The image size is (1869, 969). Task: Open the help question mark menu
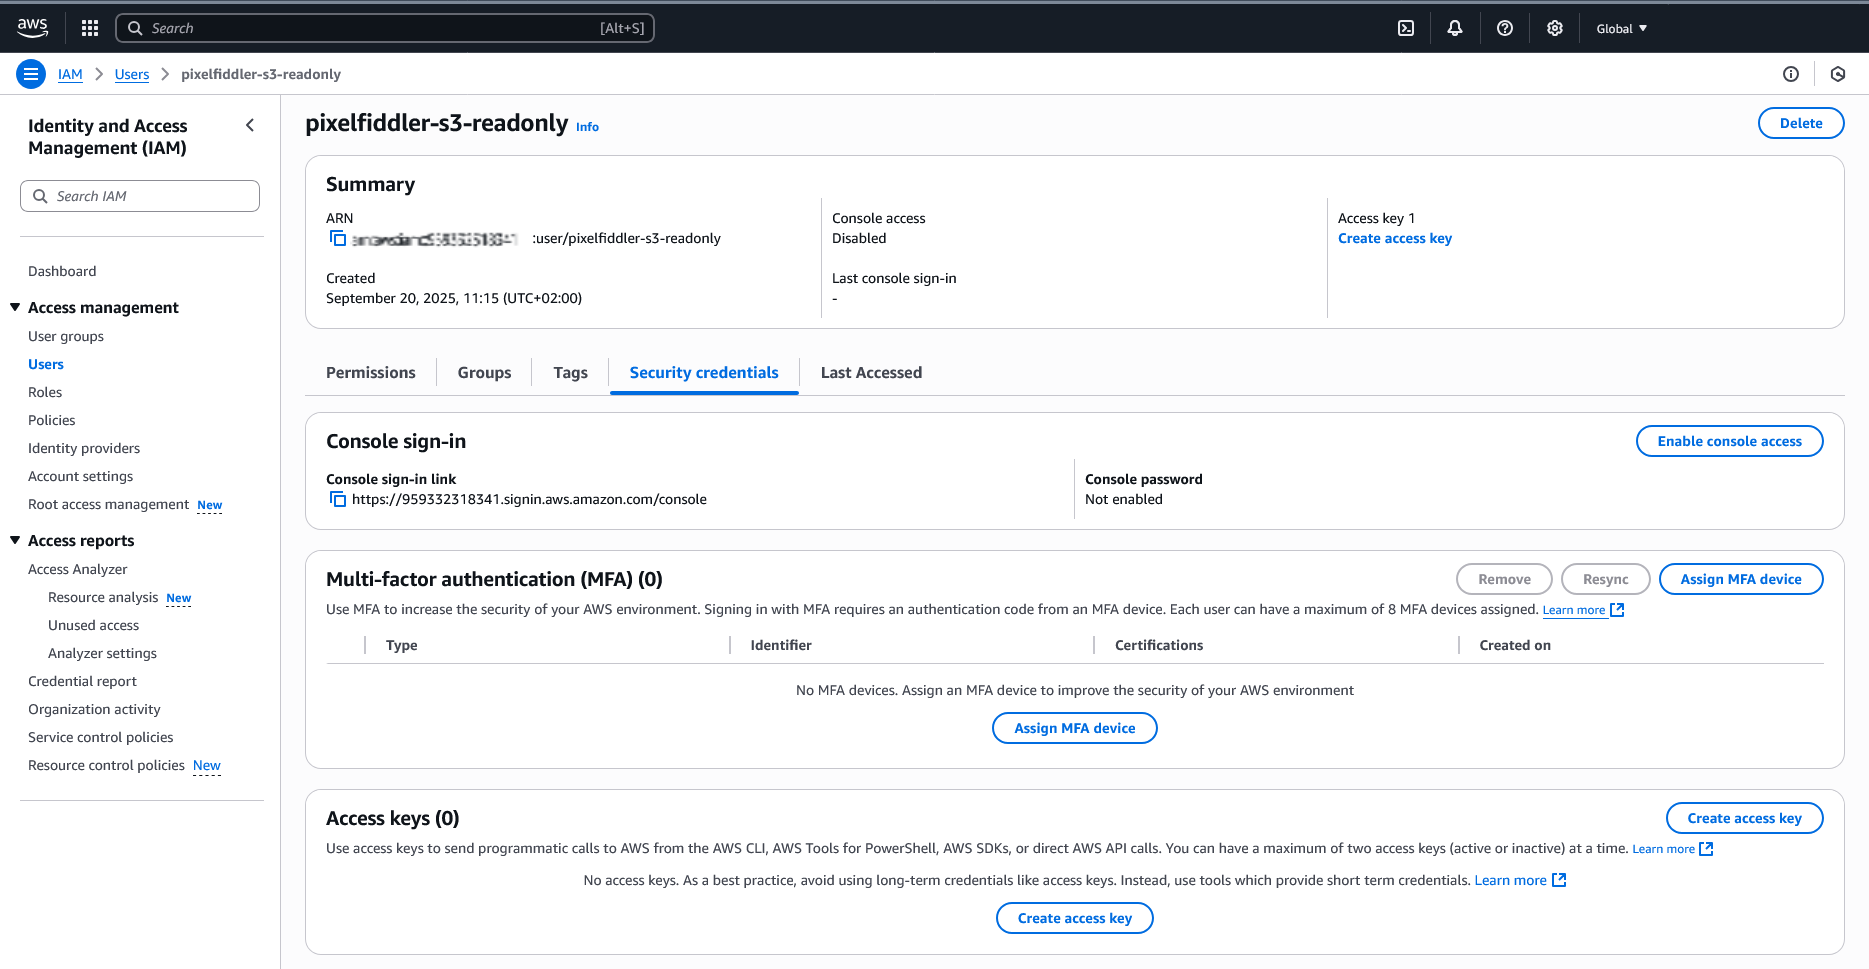(x=1505, y=28)
